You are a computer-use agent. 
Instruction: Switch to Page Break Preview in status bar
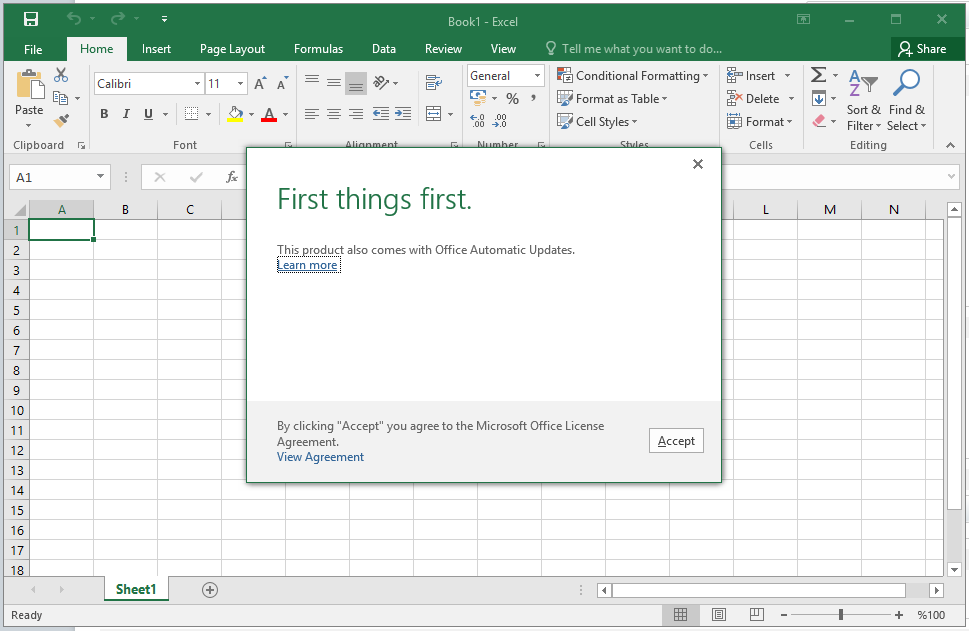point(756,615)
